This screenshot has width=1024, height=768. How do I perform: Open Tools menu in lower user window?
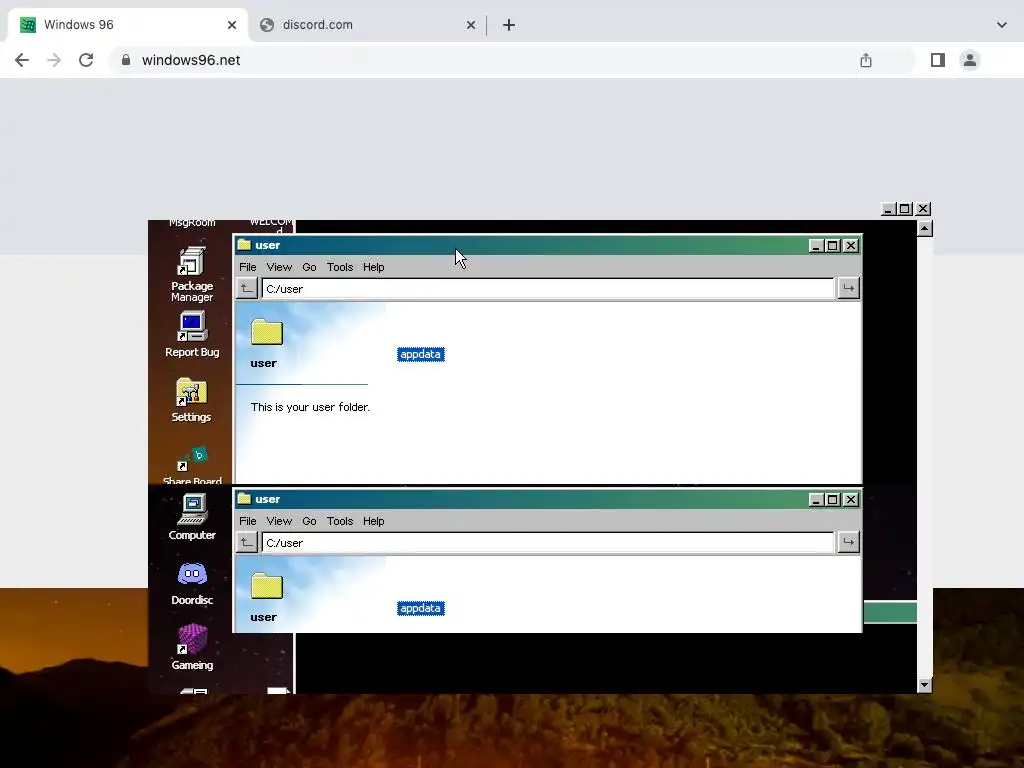pos(340,521)
